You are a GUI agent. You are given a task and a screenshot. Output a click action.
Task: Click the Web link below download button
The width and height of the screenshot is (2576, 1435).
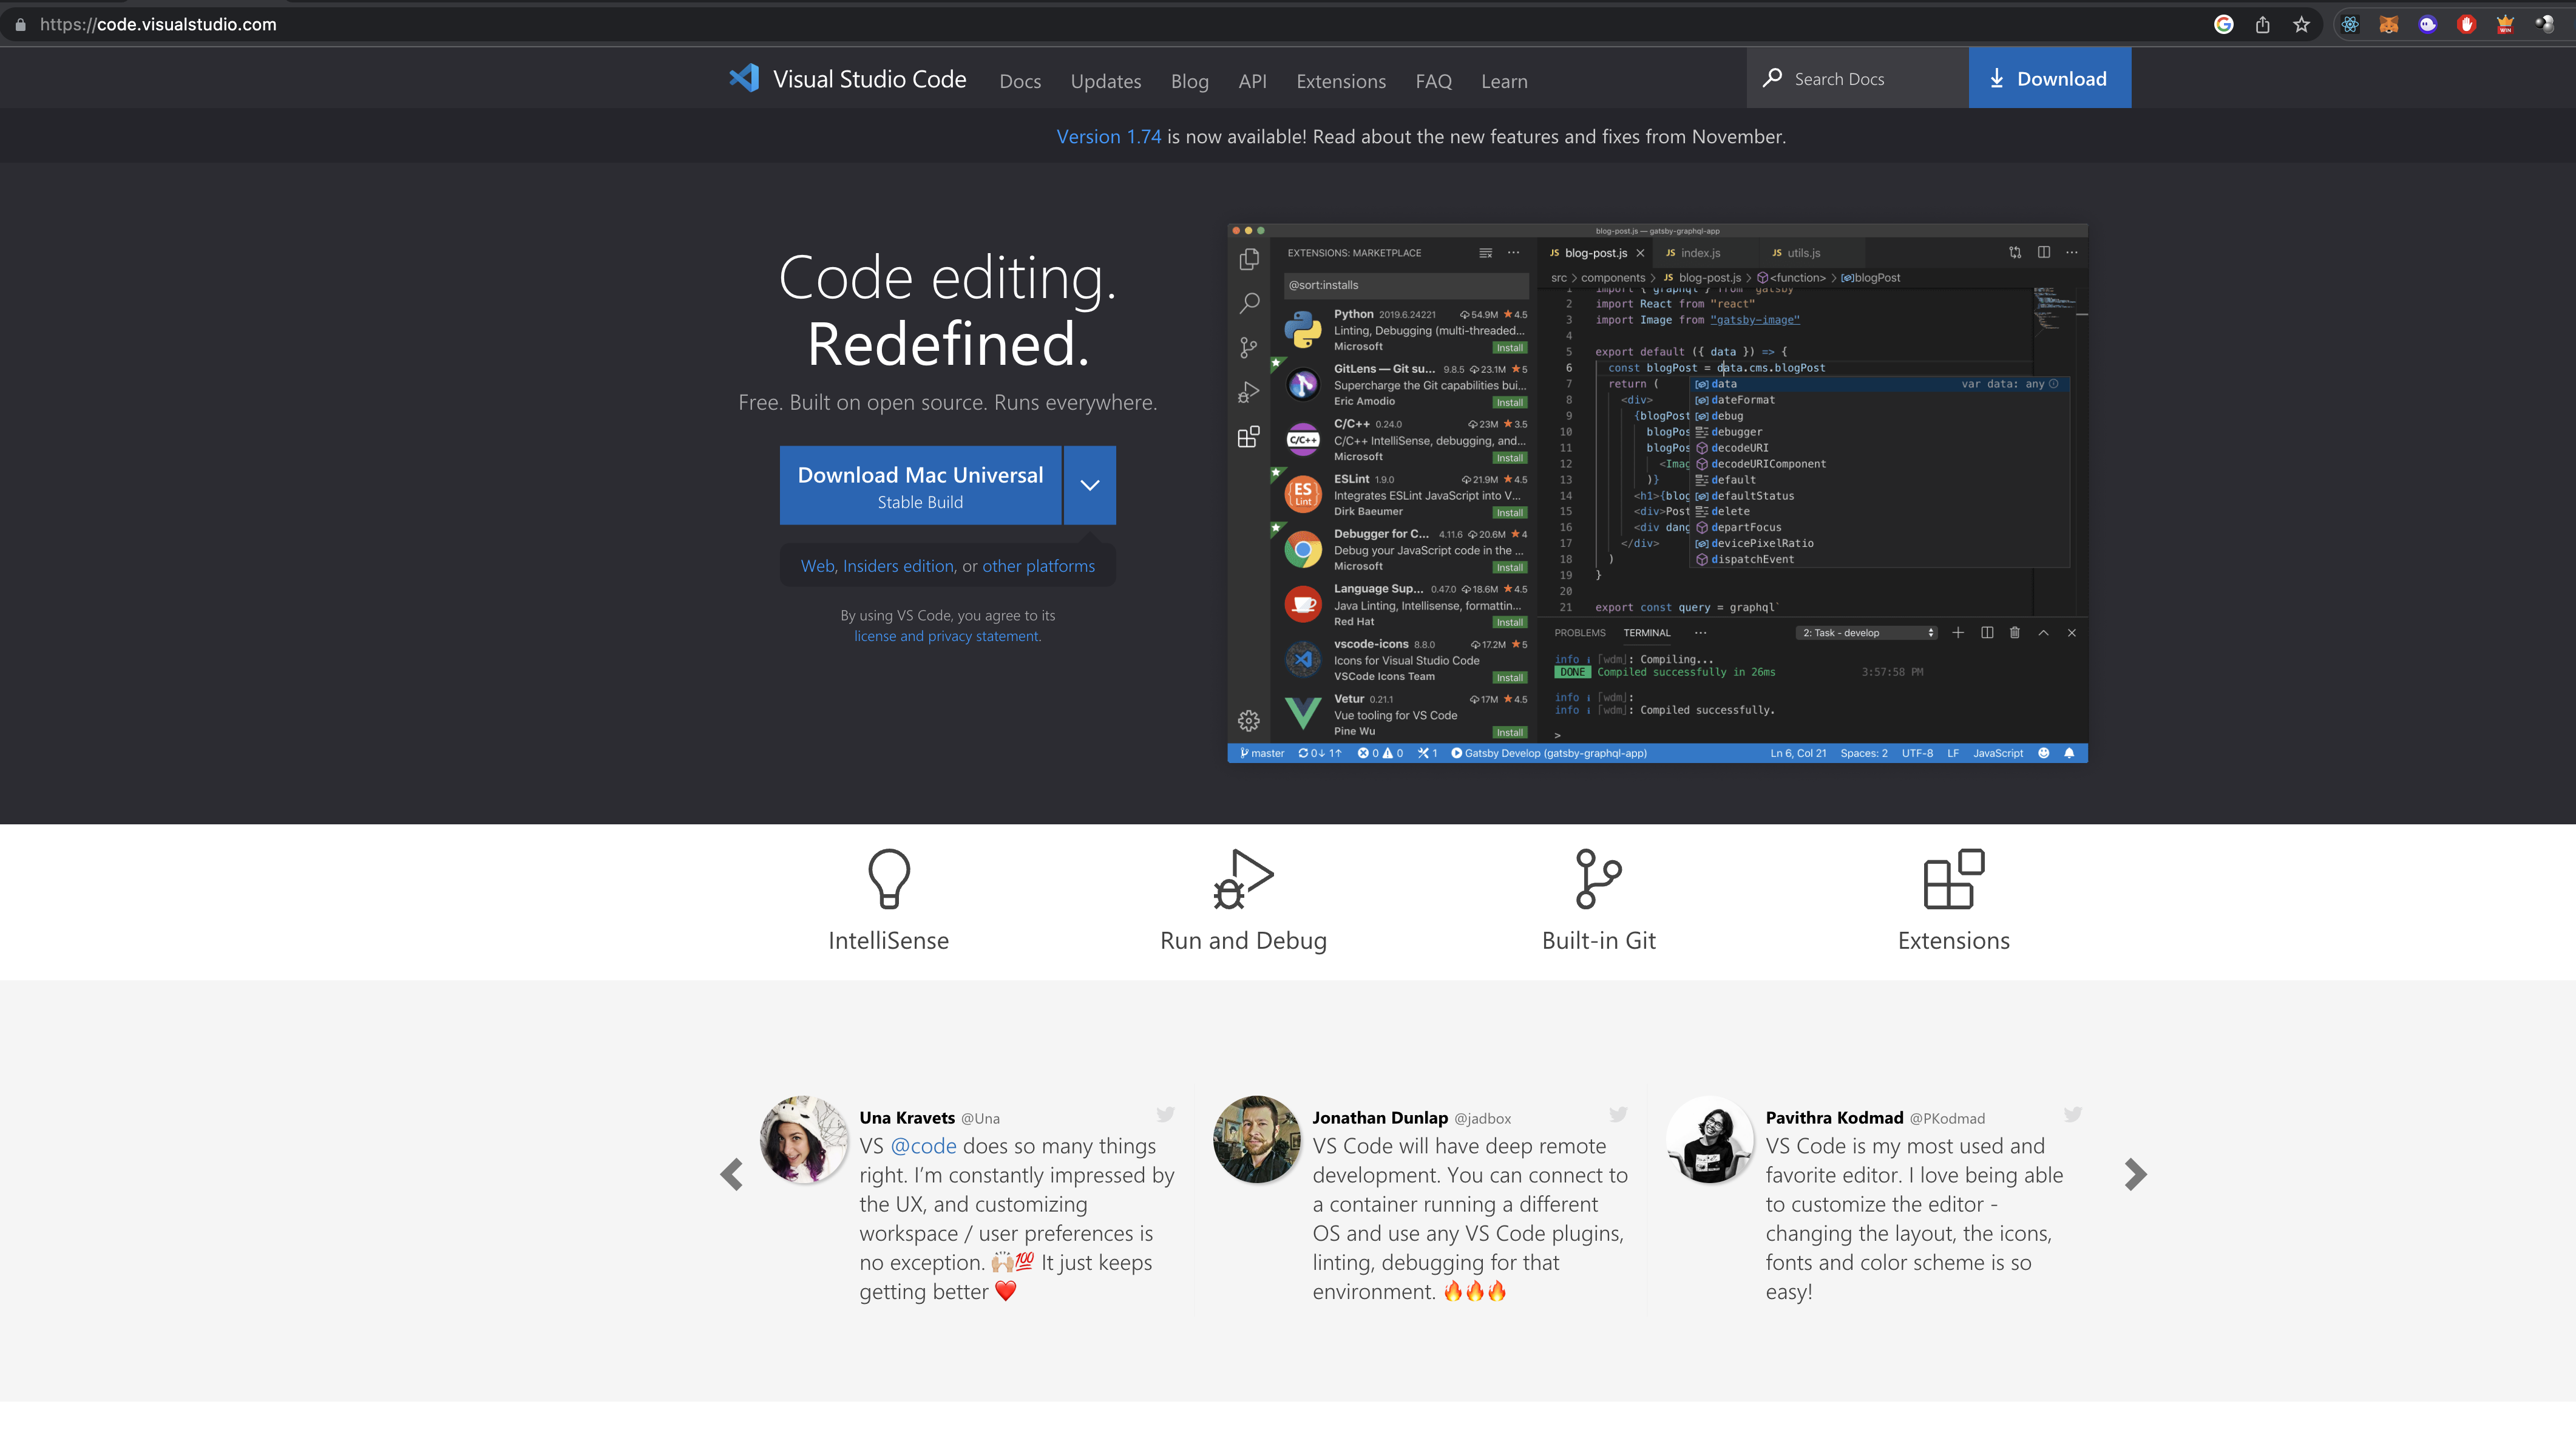[x=817, y=566]
